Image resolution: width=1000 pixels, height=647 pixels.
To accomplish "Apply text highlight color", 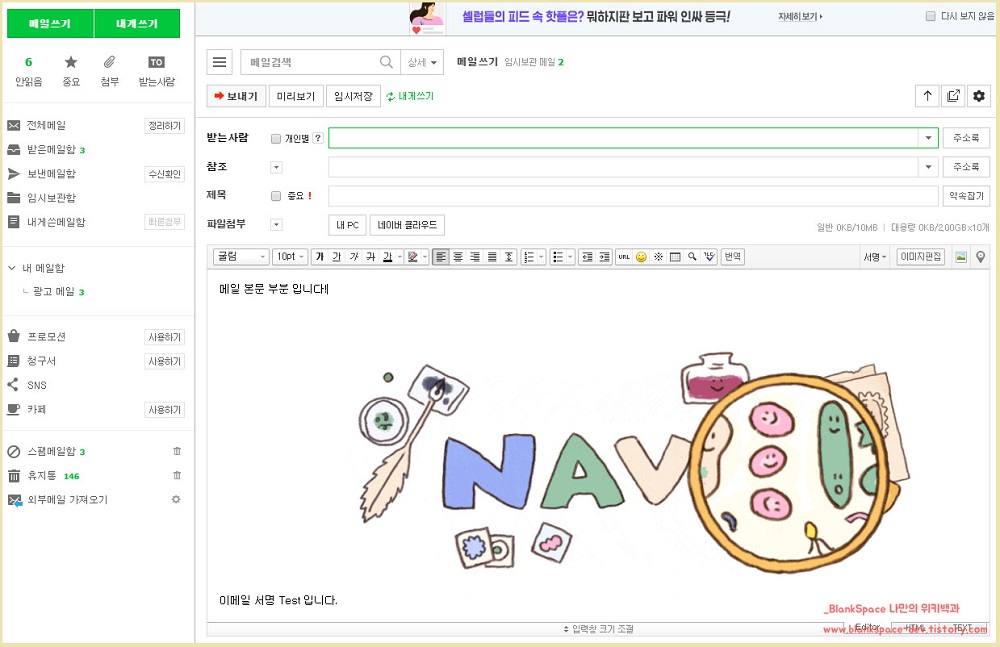I will coord(413,257).
